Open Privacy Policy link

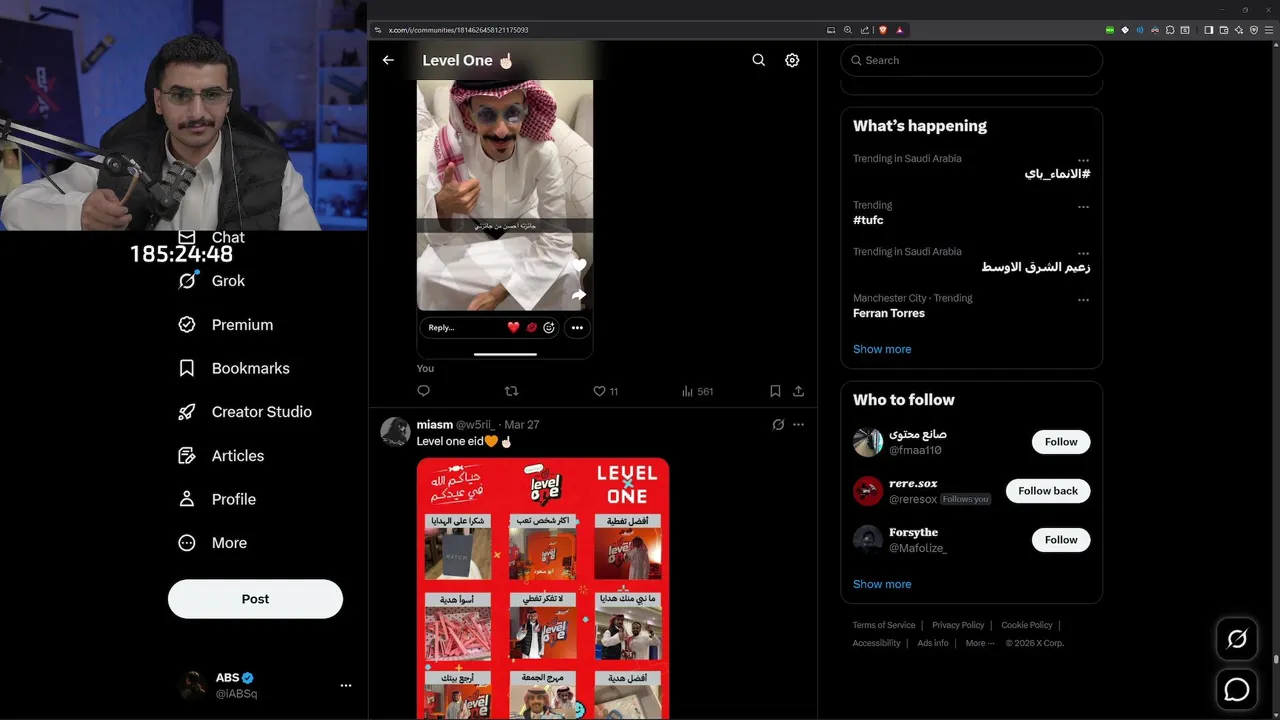tap(958, 625)
